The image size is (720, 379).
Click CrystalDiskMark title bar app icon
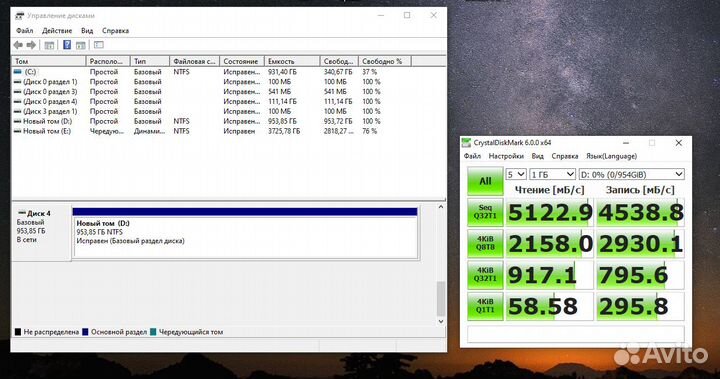[x=467, y=143]
